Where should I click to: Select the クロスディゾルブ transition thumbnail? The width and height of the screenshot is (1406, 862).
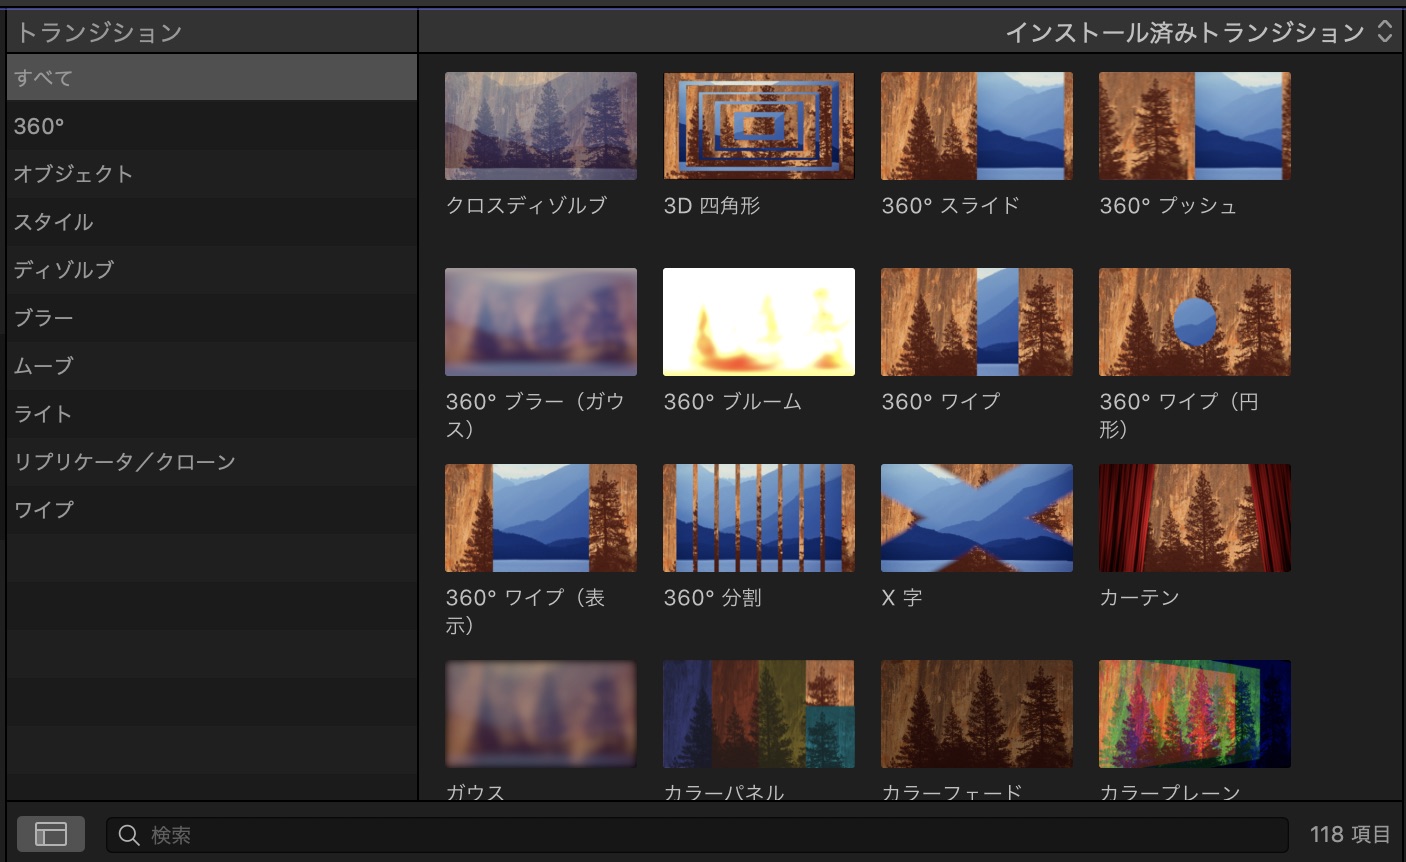coord(540,126)
